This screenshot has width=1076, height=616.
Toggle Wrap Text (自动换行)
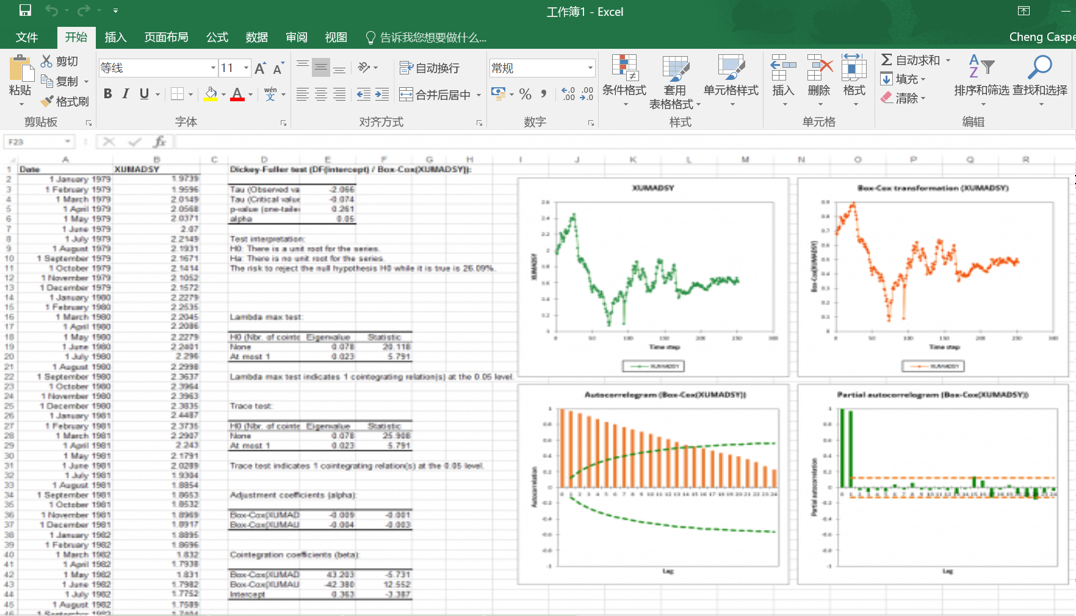tap(429, 68)
